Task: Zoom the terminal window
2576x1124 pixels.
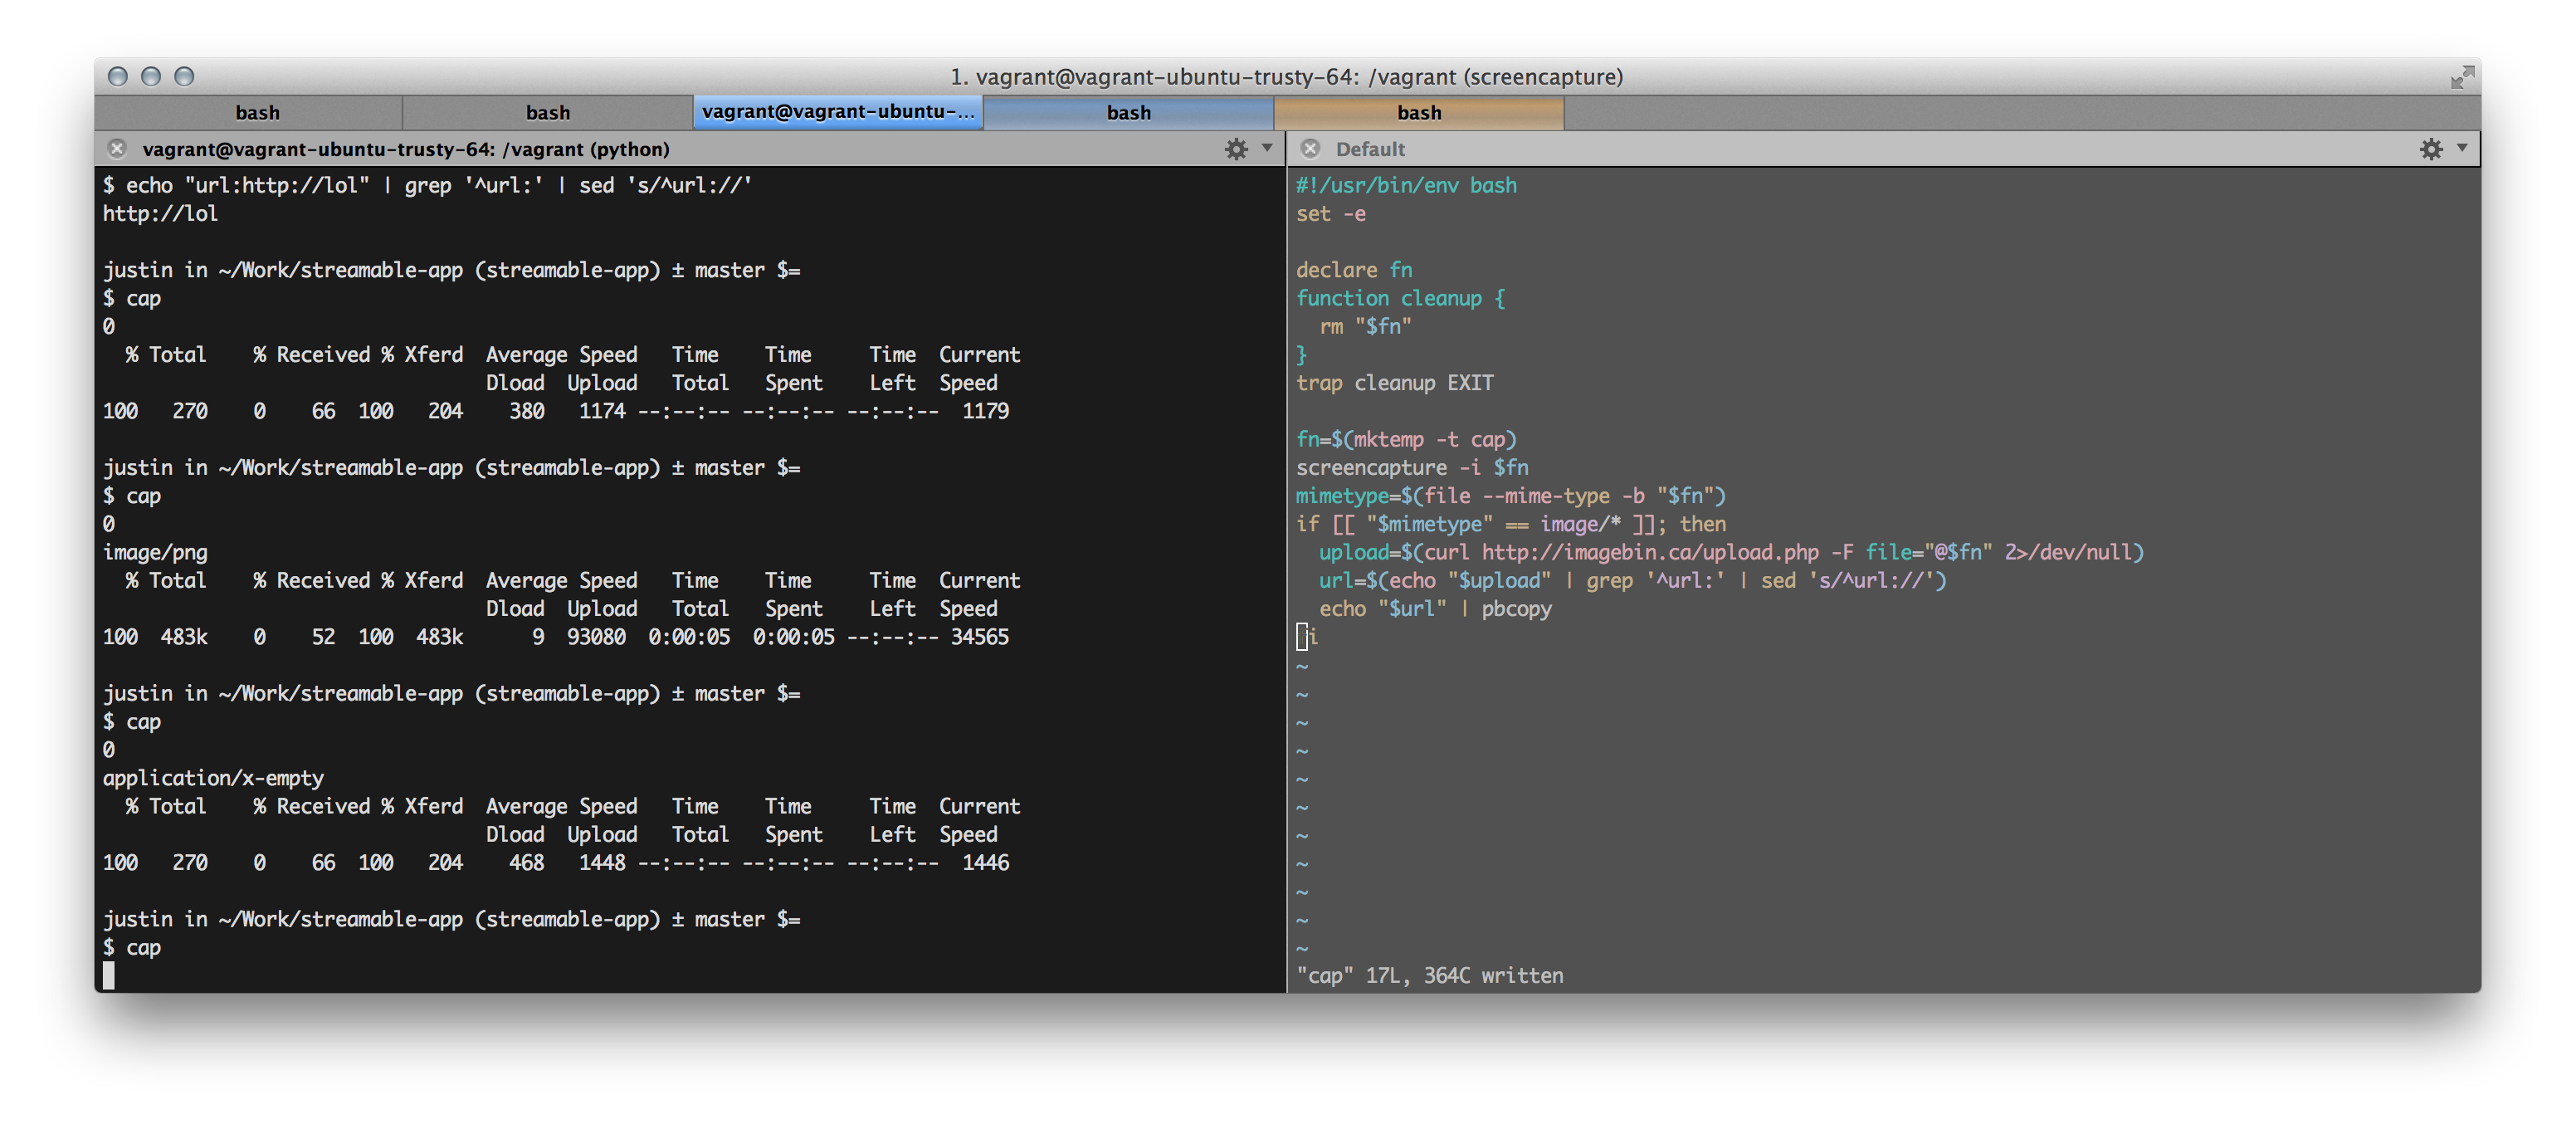Action: (184, 76)
